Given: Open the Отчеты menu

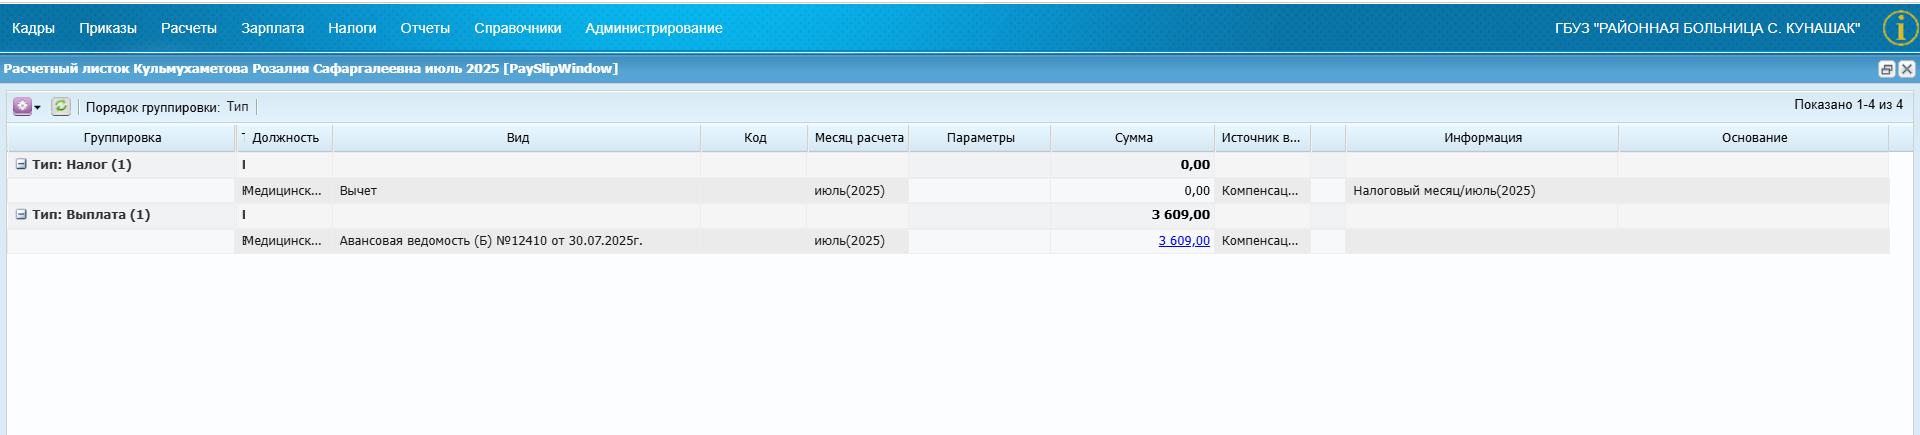Looking at the screenshot, I should (425, 28).
